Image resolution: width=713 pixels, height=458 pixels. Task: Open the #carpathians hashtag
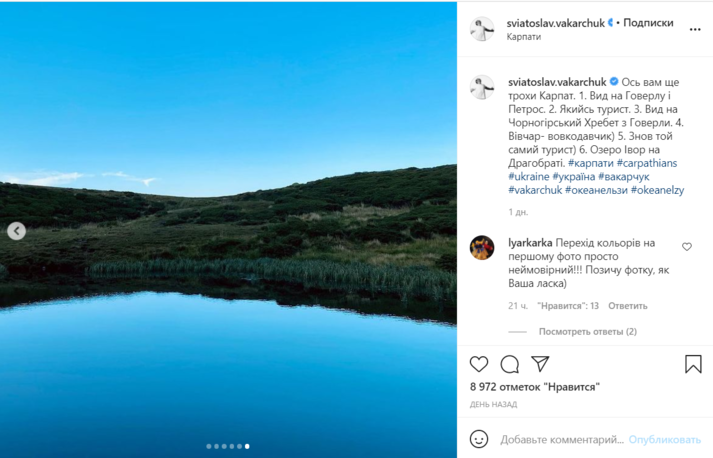click(647, 163)
